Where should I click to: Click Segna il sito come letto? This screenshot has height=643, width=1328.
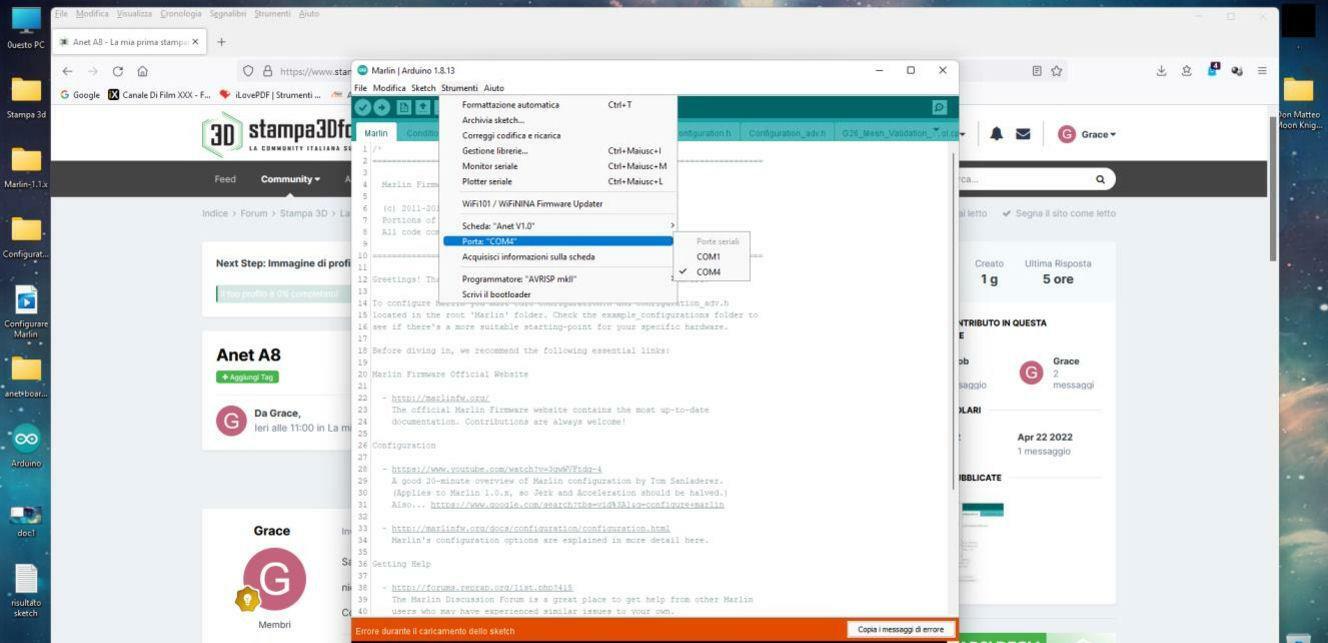point(1059,213)
